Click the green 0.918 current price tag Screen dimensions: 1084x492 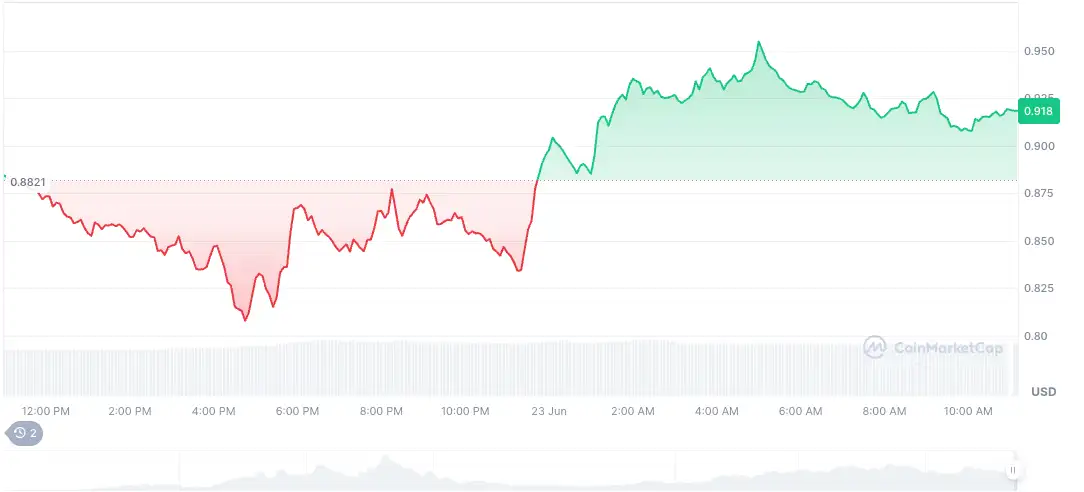(x=1038, y=112)
